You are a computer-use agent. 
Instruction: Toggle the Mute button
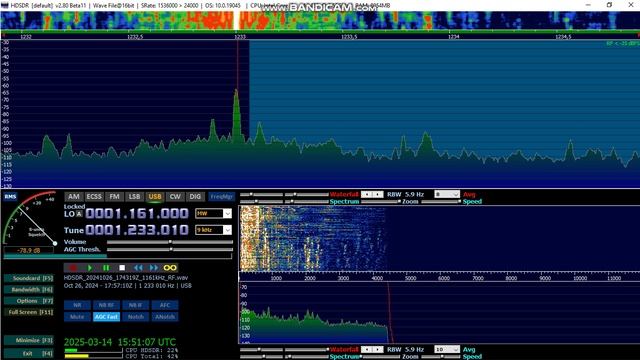click(77, 317)
